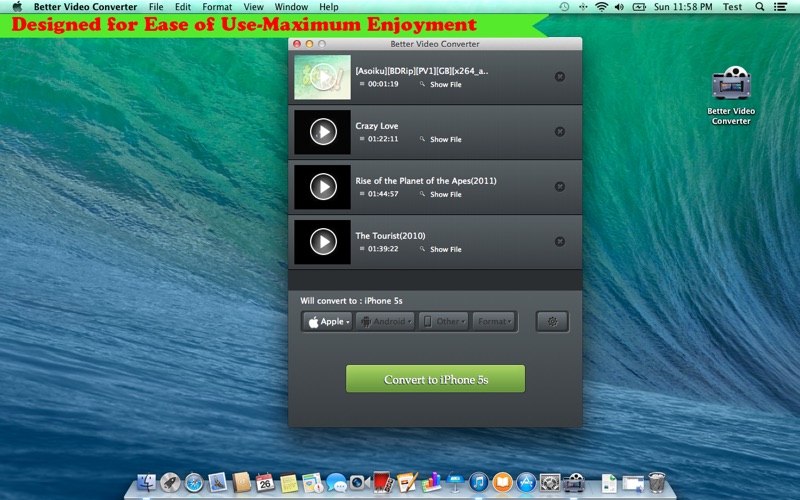Image resolution: width=800 pixels, height=500 pixels.
Task: Open App Store in the dock
Action: [x=526, y=482]
